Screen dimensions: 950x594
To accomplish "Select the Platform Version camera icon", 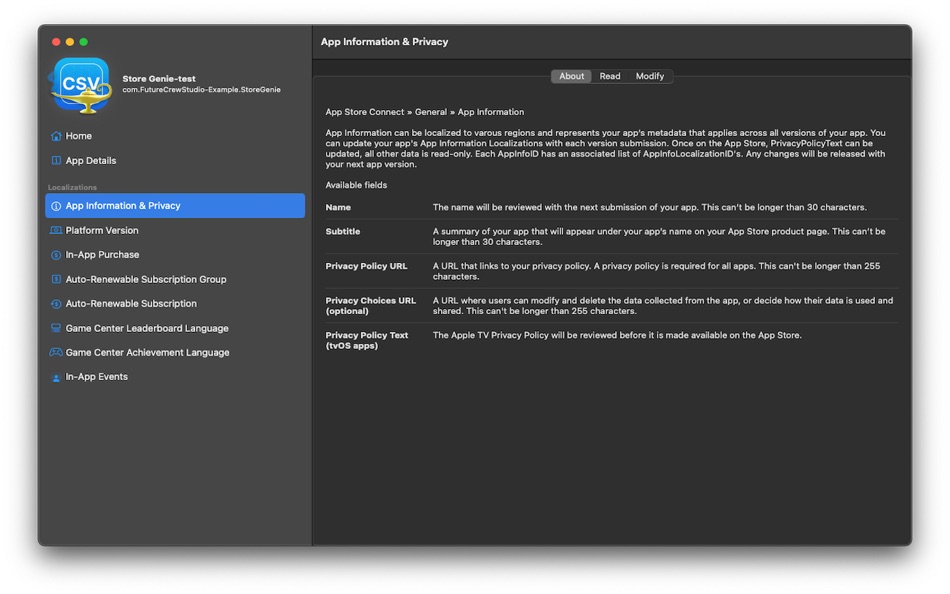I will pos(56,230).
